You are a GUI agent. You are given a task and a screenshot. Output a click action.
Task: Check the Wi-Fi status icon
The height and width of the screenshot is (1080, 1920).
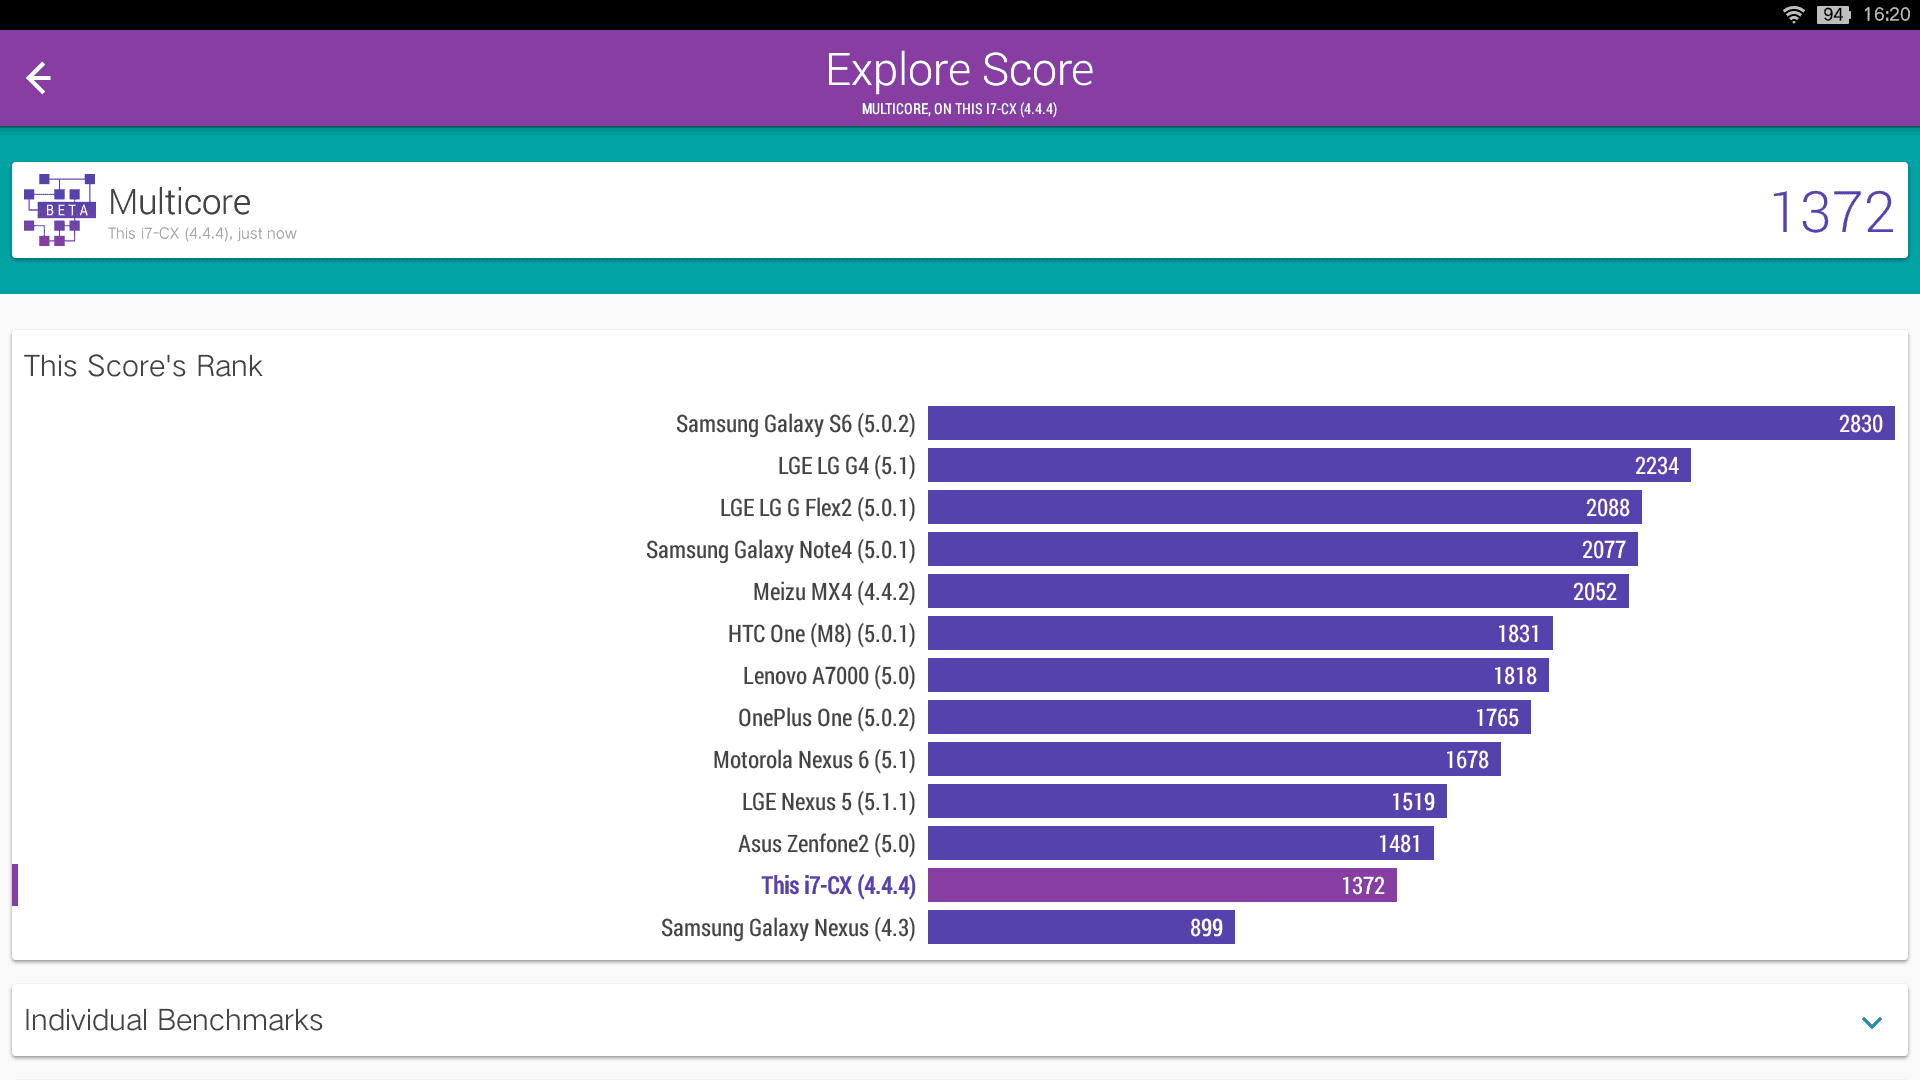click(x=1793, y=14)
